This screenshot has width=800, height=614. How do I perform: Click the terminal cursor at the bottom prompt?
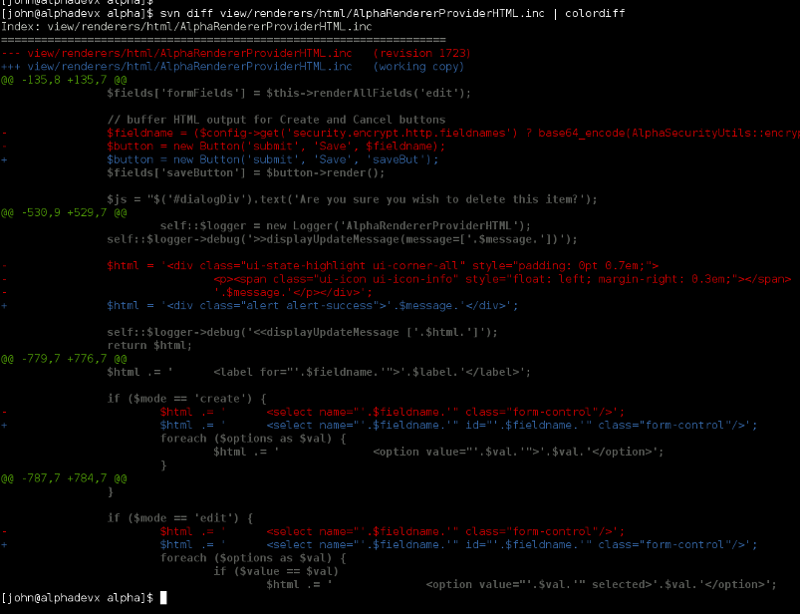point(164,598)
